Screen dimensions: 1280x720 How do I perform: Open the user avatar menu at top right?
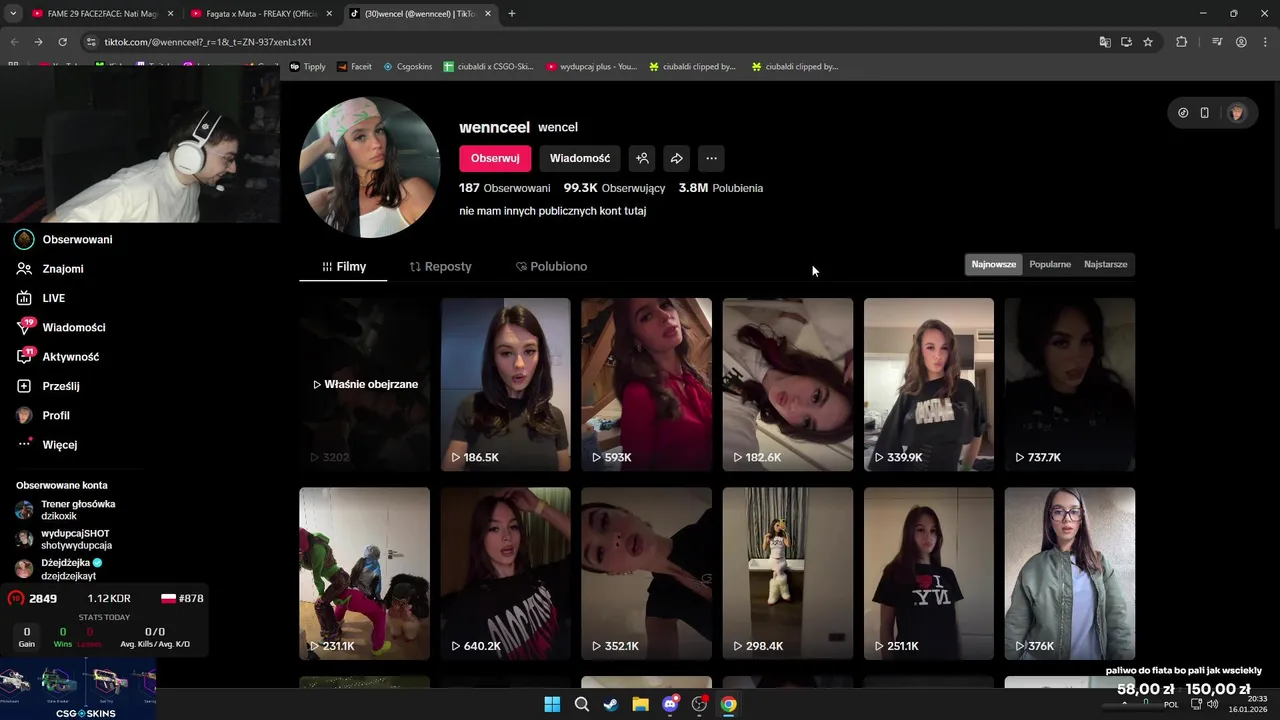[1237, 113]
